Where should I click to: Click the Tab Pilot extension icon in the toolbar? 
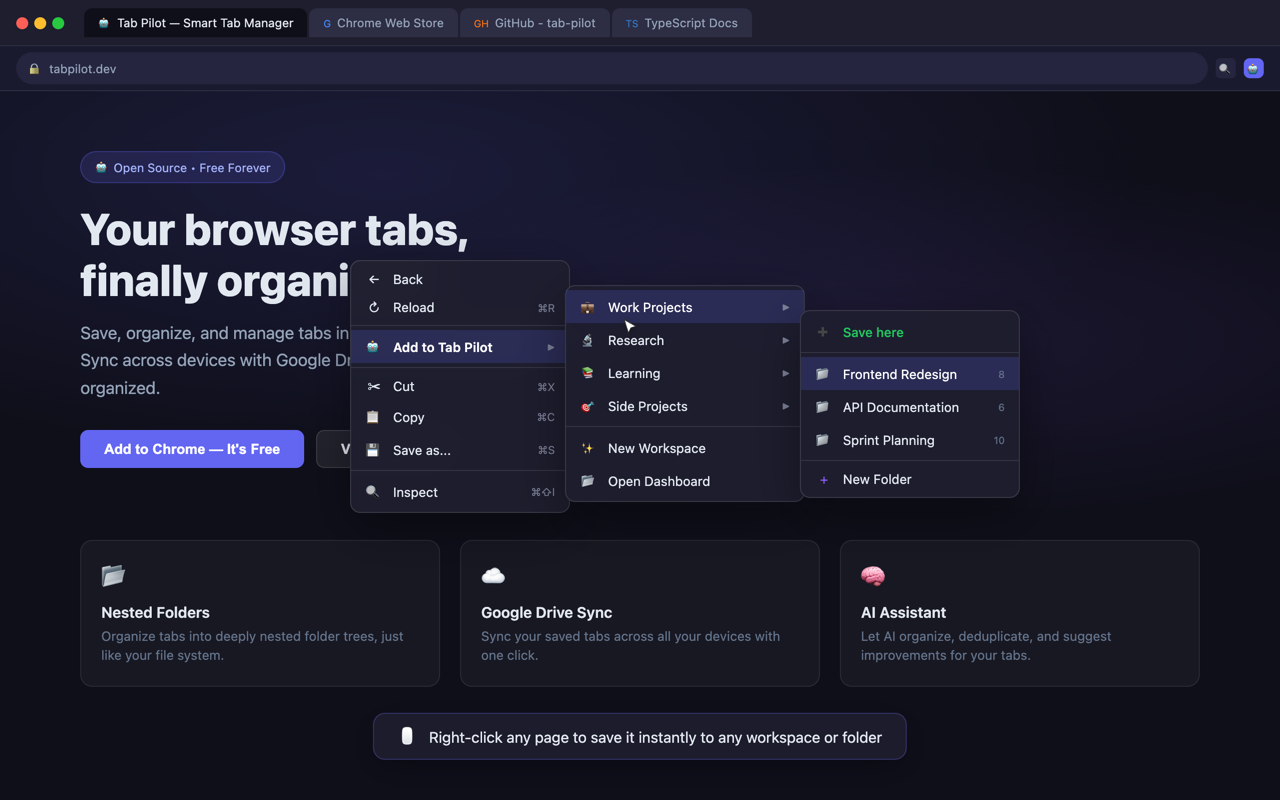(x=1253, y=68)
